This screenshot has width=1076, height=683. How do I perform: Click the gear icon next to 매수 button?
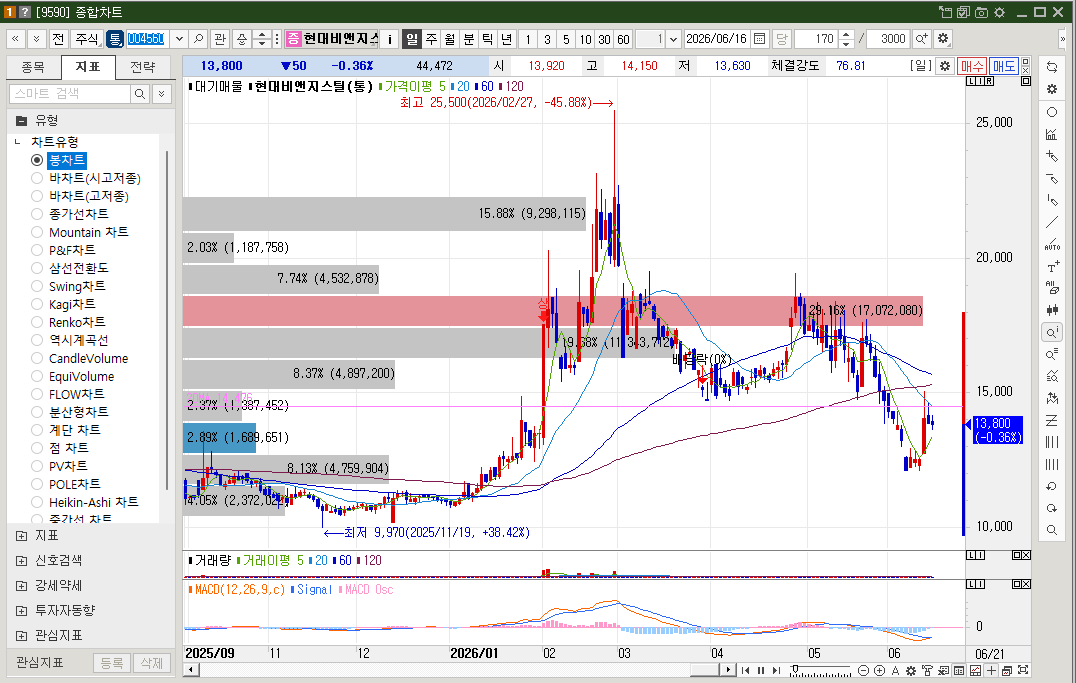pyautogui.click(x=945, y=66)
